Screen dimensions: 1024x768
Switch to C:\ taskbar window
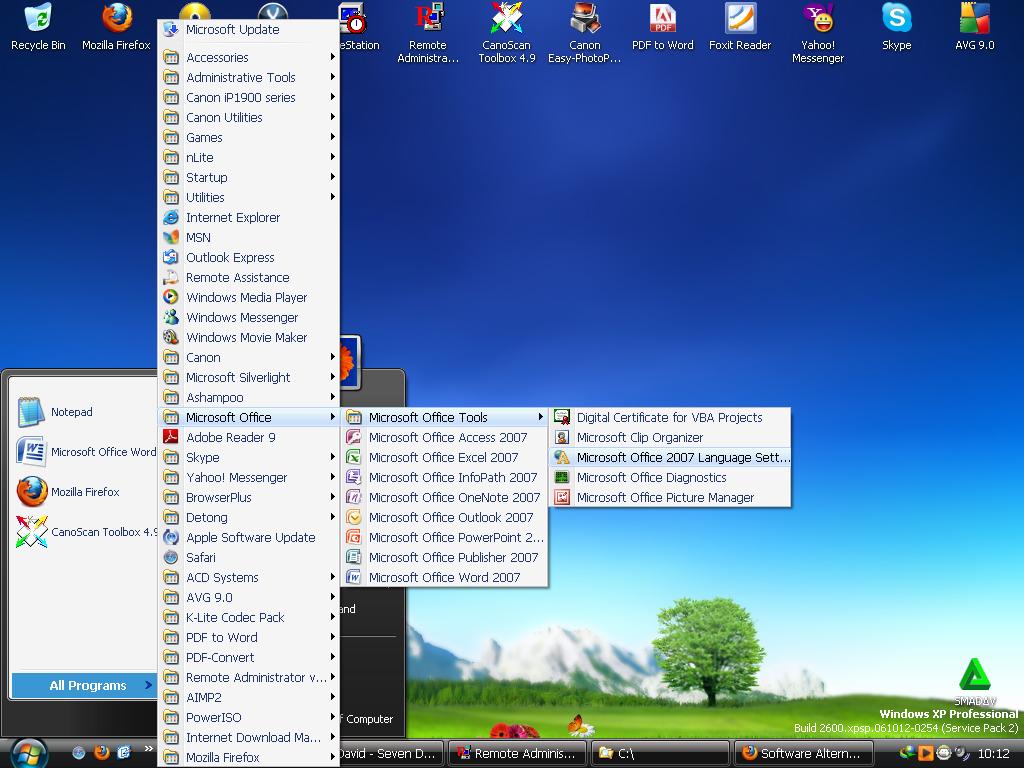[660, 753]
